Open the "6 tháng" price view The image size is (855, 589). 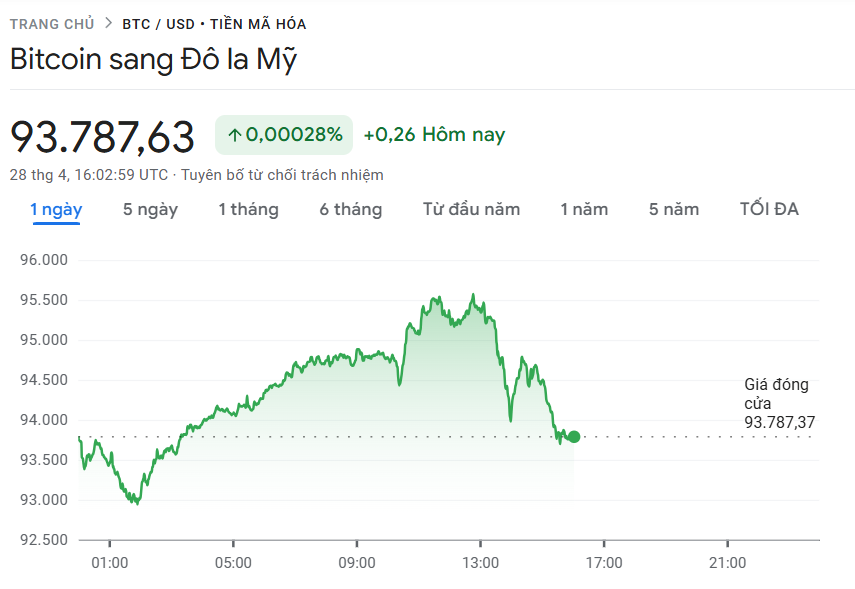pos(351,209)
